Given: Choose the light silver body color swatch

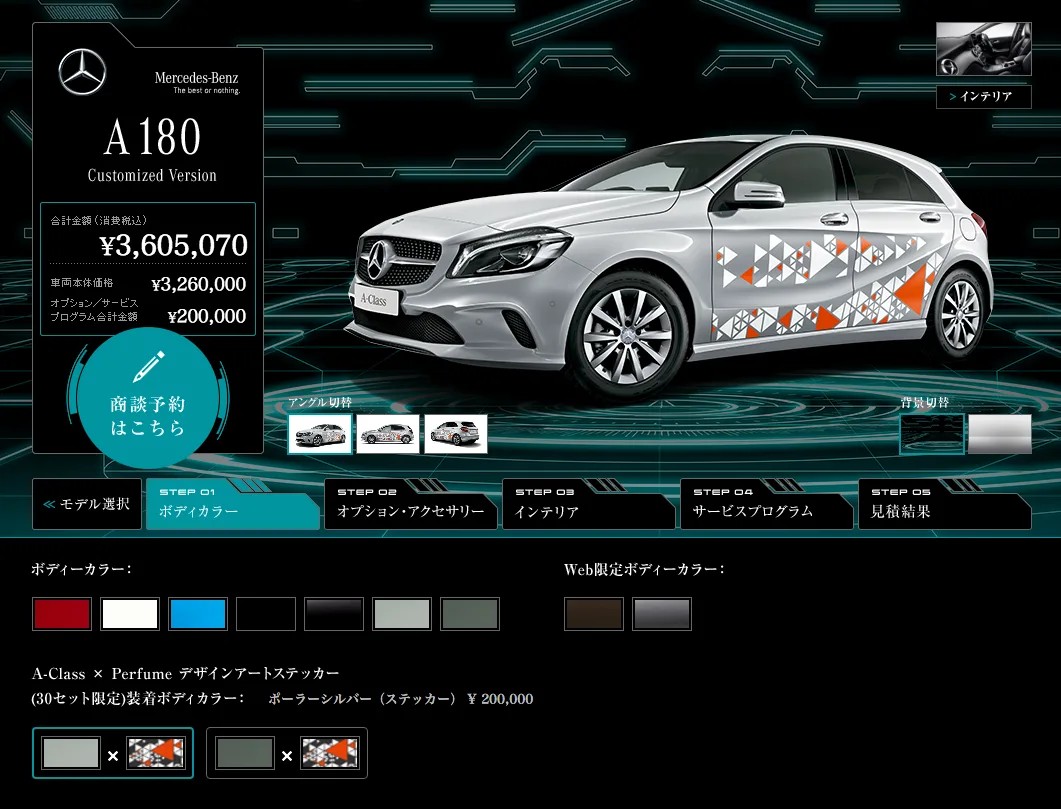Looking at the screenshot, I should pos(402,614).
